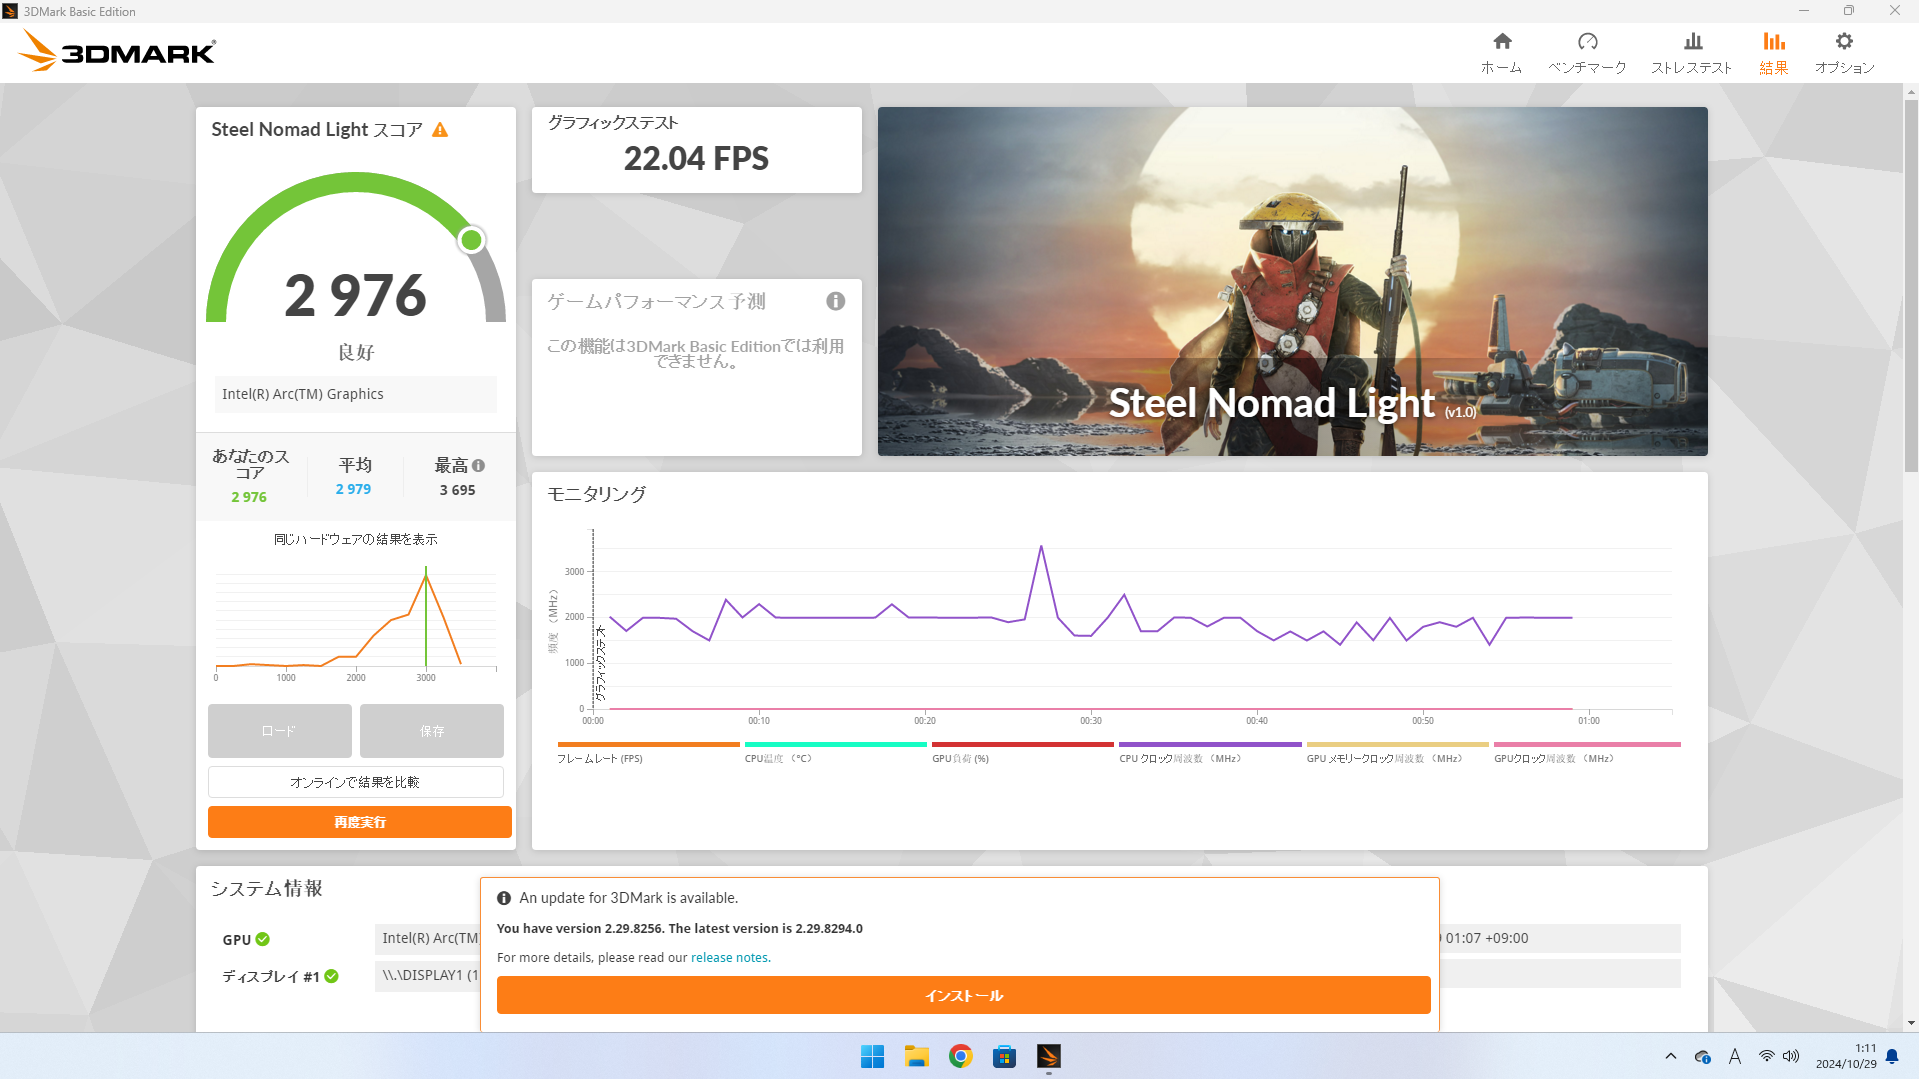Toggle GPUメモリークロック周波数 legend series

pos(1384,759)
